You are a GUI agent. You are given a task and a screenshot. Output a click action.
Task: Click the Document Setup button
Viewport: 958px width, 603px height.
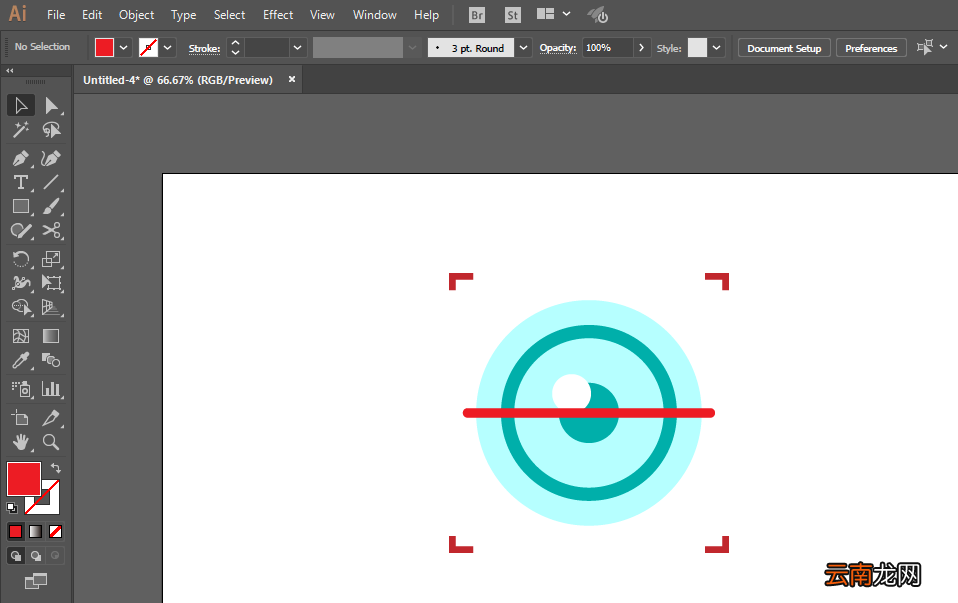(x=784, y=48)
